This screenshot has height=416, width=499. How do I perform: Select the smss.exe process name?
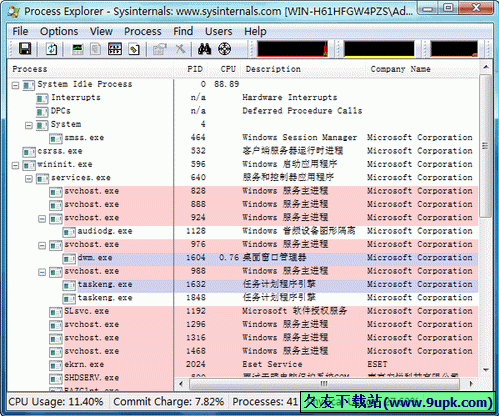[84, 138]
